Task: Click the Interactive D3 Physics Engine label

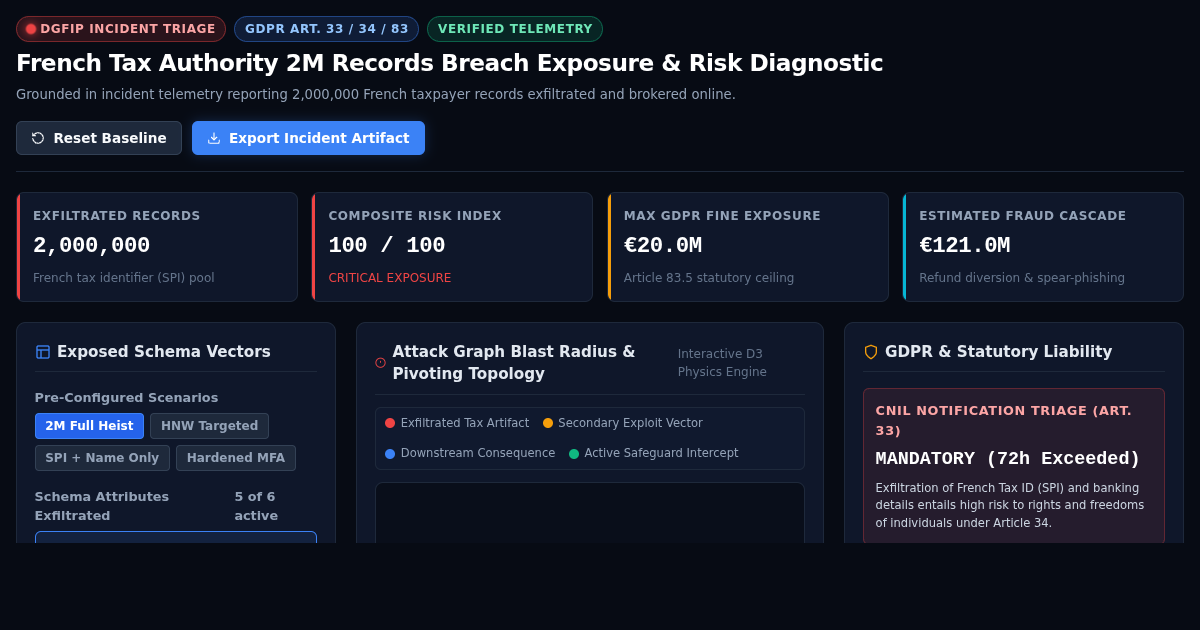Action: (x=722, y=363)
